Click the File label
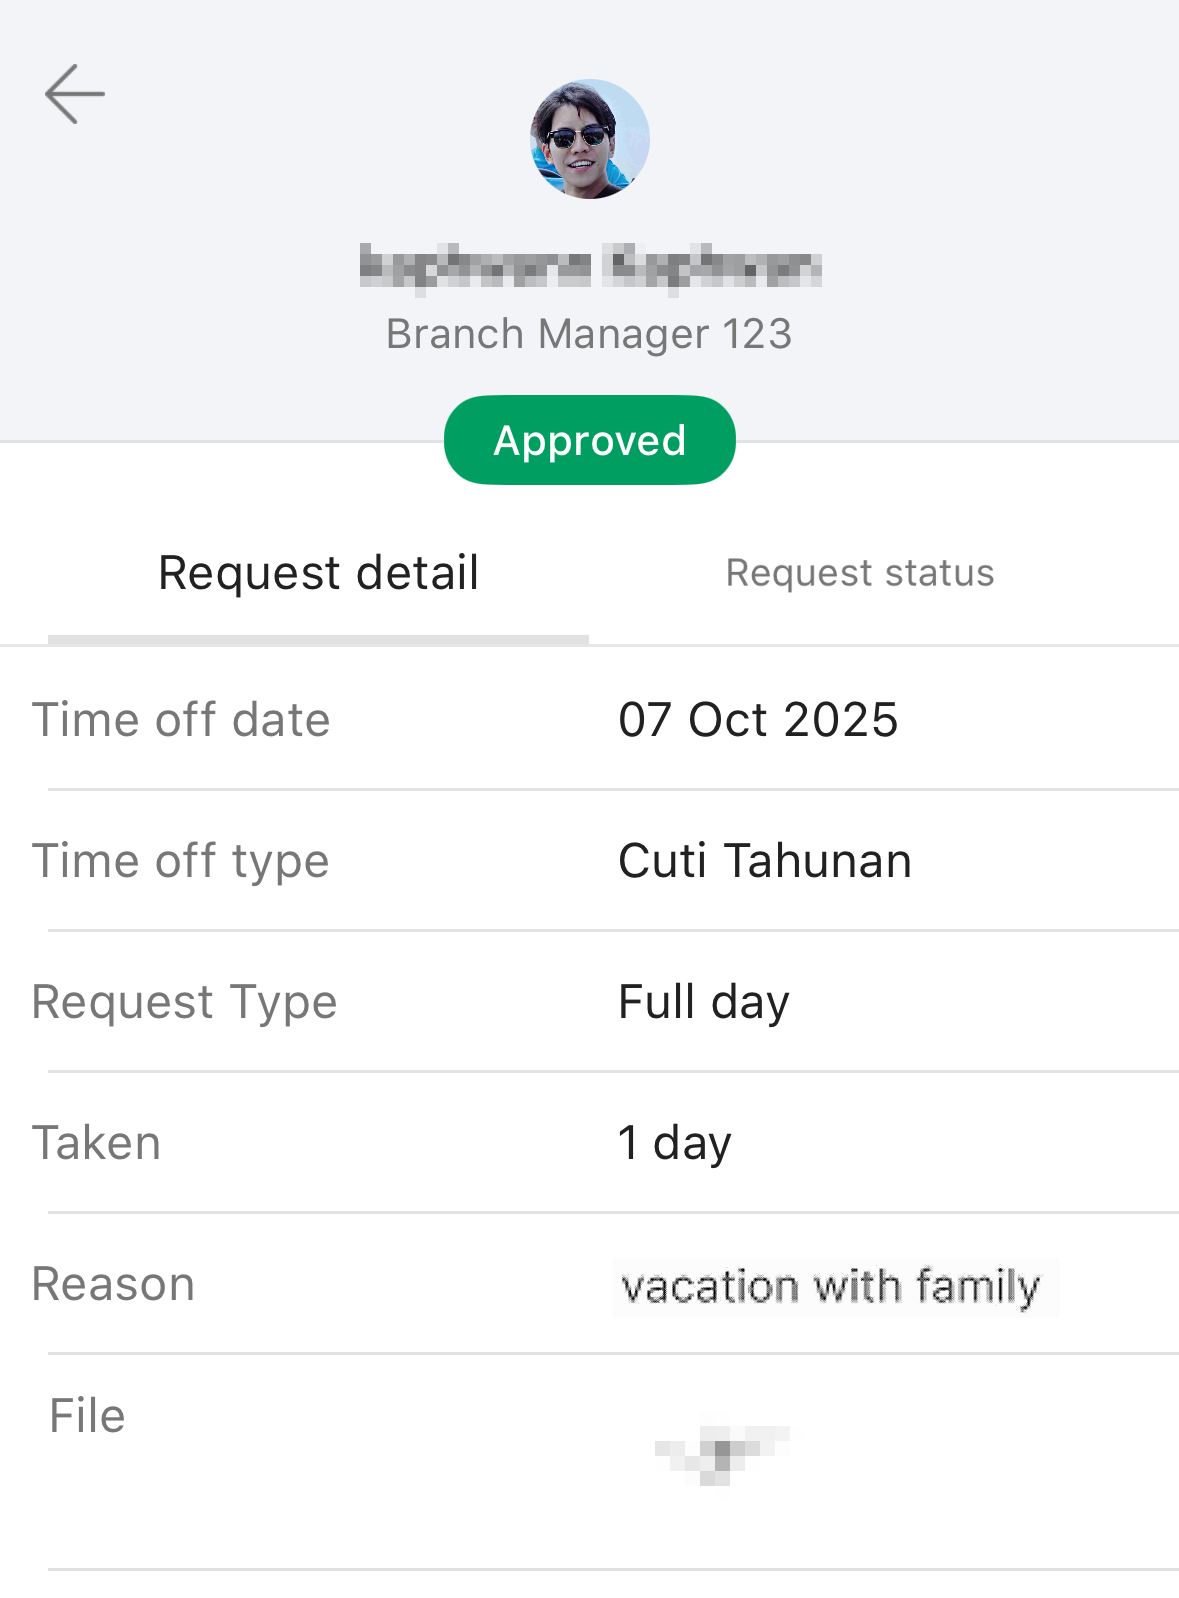1179x1598 pixels. point(88,1416)
